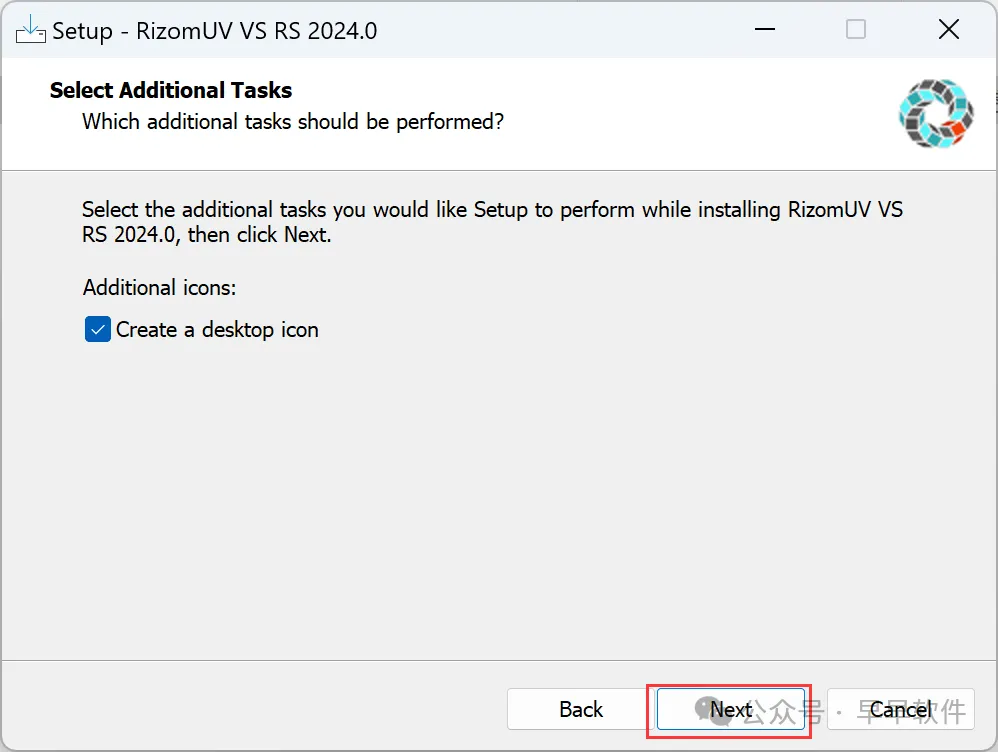Click the bottom button bar empty space

pyautogui.click(x=250, y=710)
